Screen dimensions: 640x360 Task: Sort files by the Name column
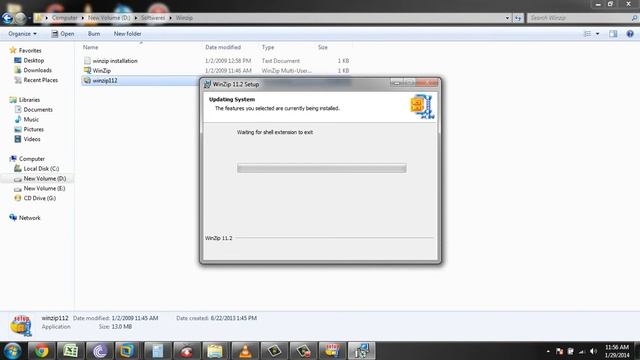[x=91, y=47]
